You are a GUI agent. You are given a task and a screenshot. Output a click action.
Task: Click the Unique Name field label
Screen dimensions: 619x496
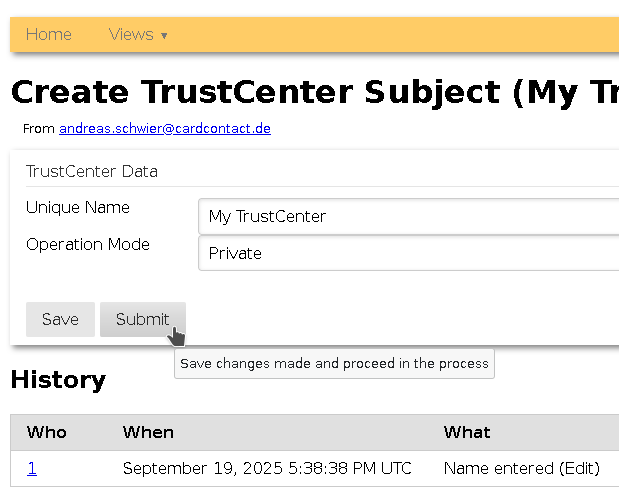click(78, 207)
